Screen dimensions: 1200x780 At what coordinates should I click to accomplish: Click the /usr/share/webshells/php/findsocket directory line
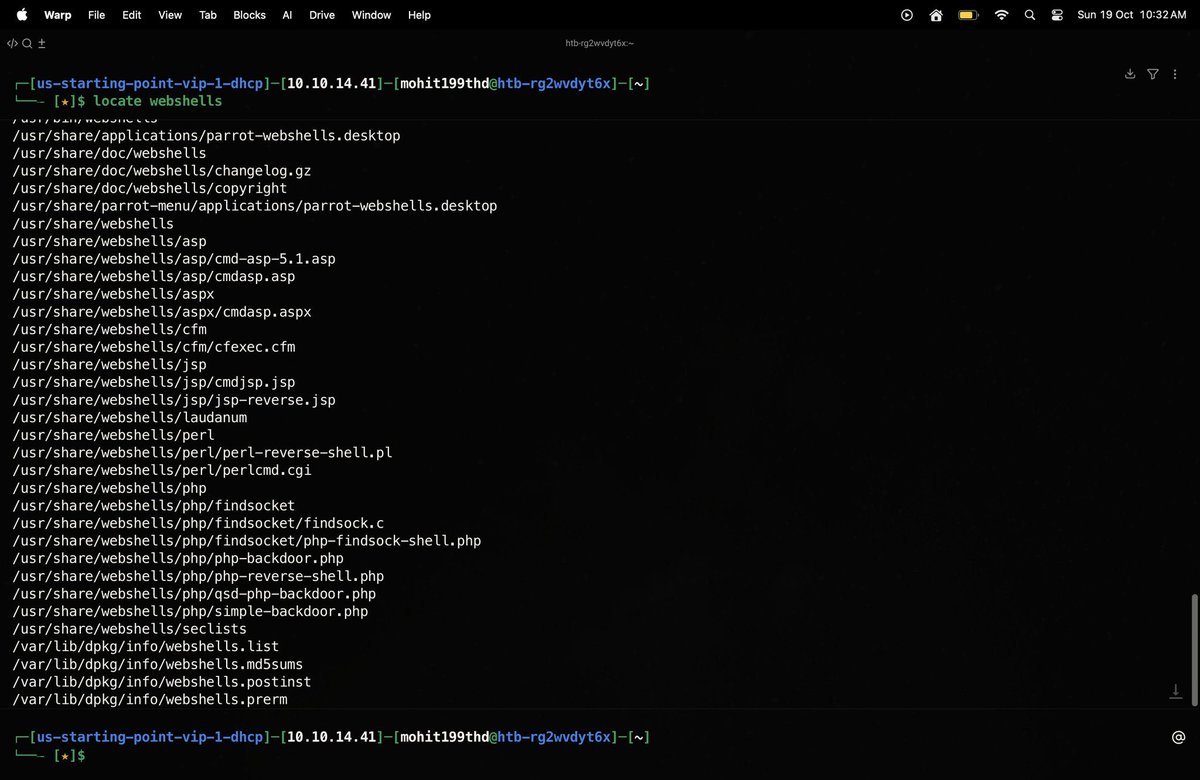[x=154, y=506]
